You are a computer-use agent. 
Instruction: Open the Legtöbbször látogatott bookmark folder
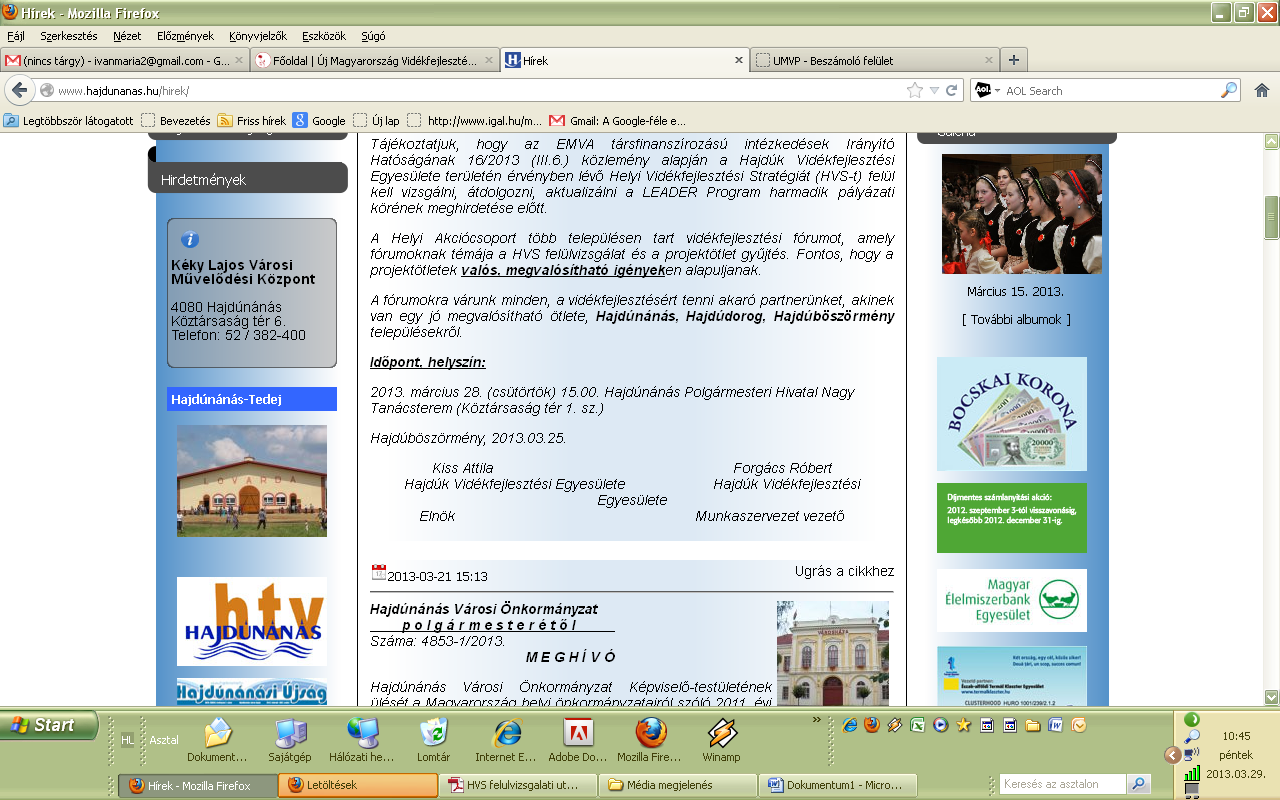tap(68, 120)
